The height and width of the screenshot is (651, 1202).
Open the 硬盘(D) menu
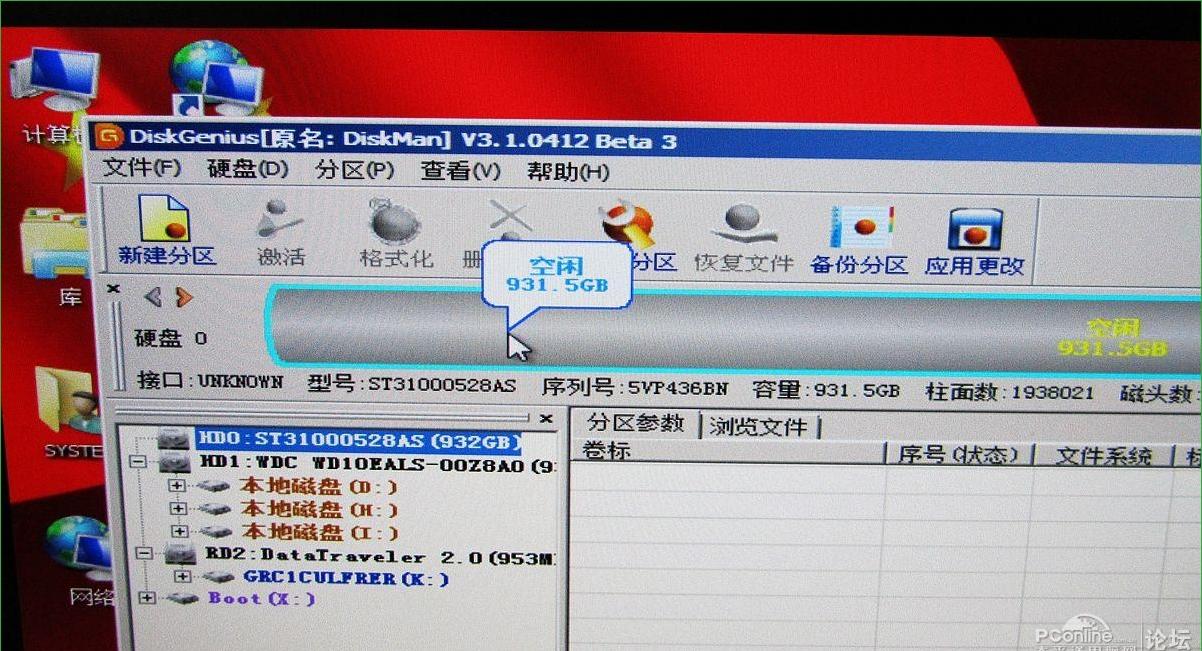[248, 169]
